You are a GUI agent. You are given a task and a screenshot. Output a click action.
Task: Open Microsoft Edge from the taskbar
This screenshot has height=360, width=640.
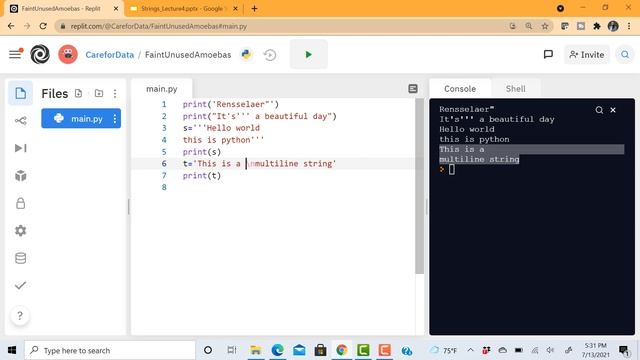(x=278, y=350)
